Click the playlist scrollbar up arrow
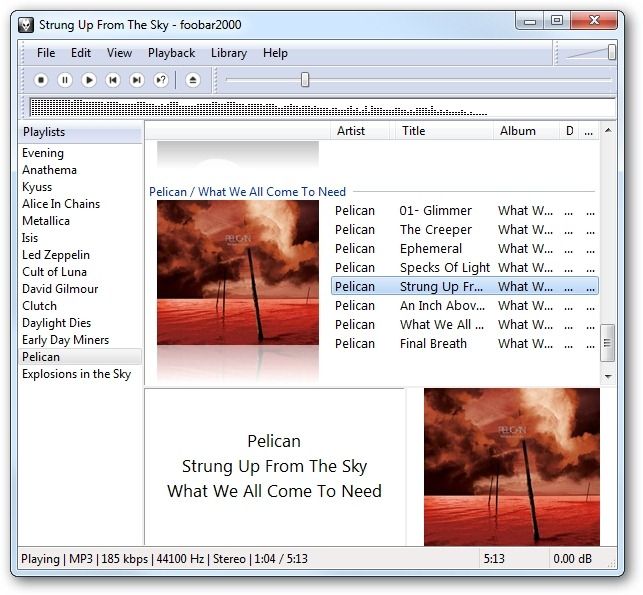This screenshot has width=643, height=595. (x=608, y=130)
